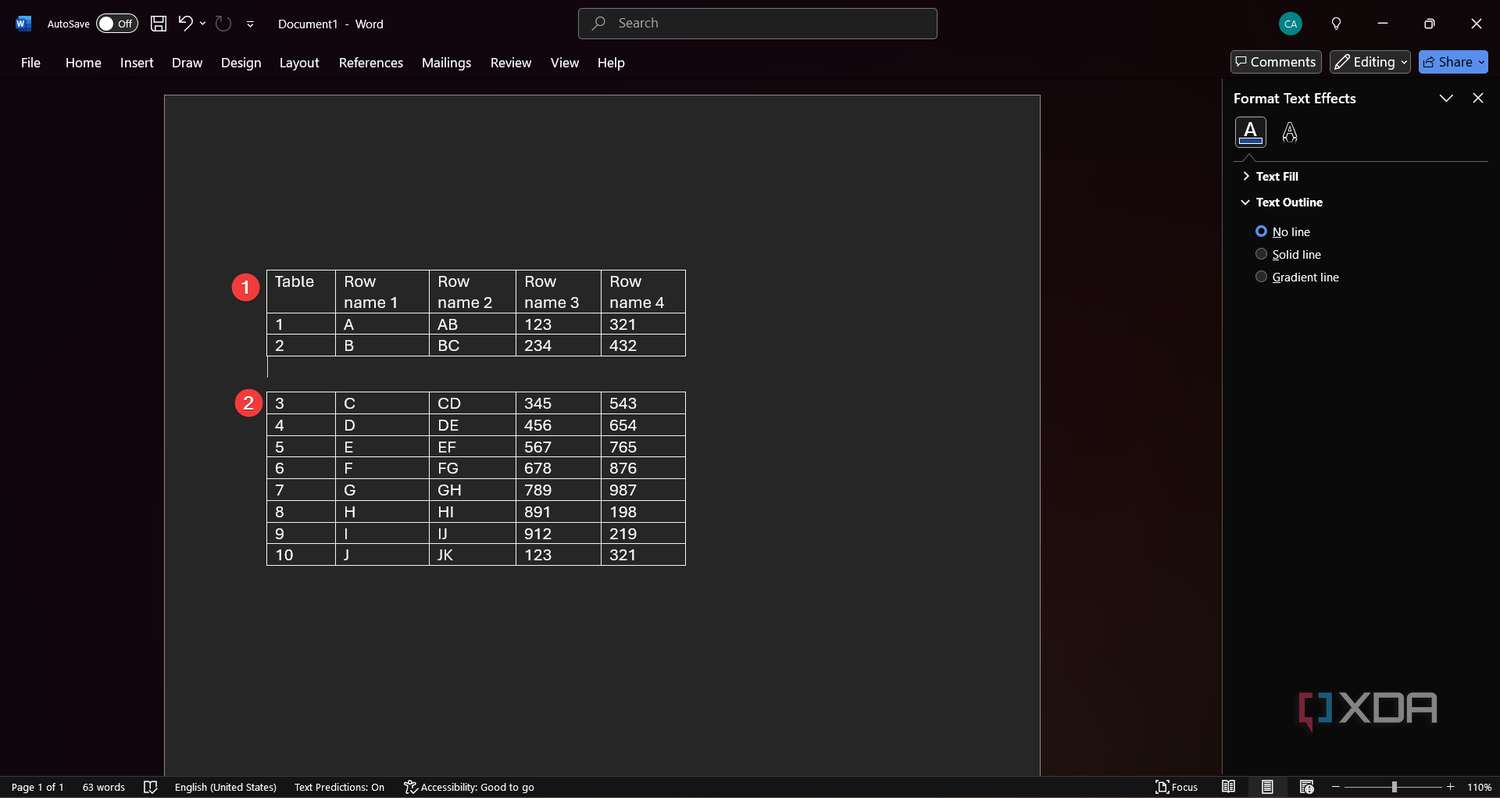Click the zoom out minus button
This screenshot has height=798, width=1500.
point(1335,787)
